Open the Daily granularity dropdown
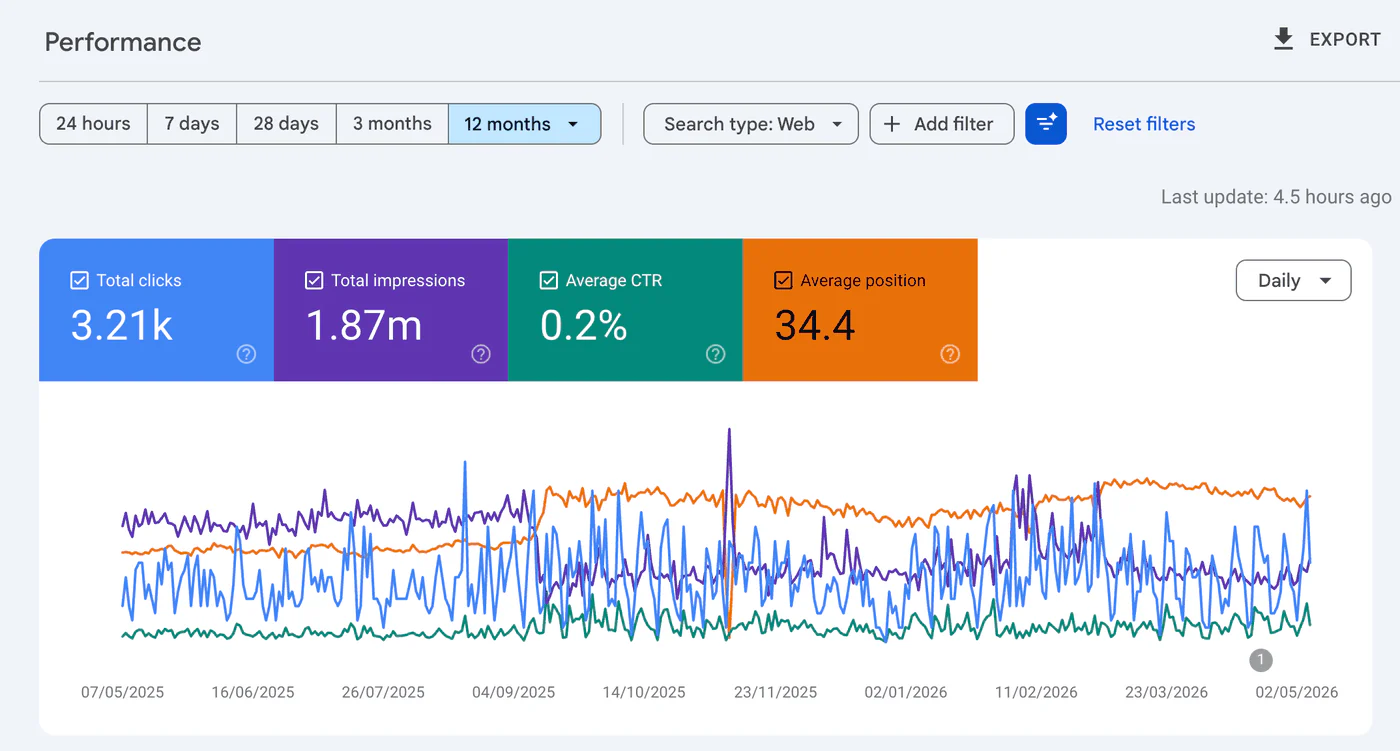Viewport: 1400px width, 751px height. click(x=1294, y=281)
